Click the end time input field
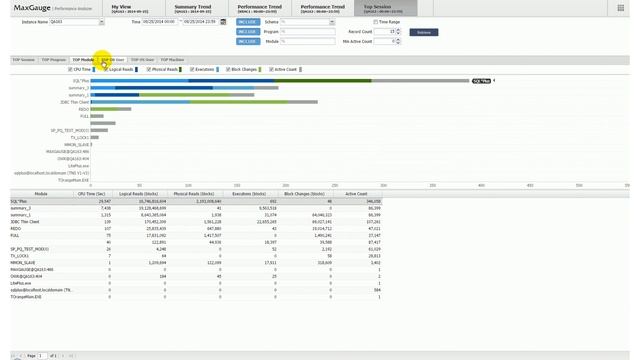The image size is (640, 360). pyautogui.click(x=200, y=22)
